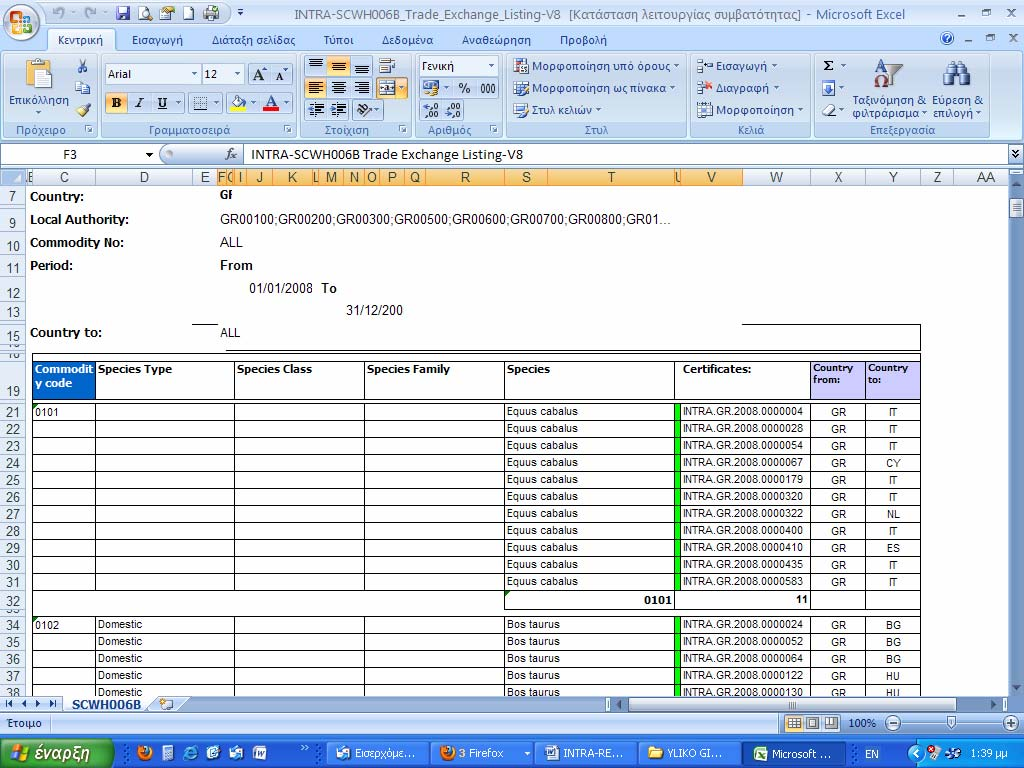Image resolution: width=1024 pixels, height=768 pixels.
Task: Click the insert function fx icon
Action: click(x=231, y=155)
